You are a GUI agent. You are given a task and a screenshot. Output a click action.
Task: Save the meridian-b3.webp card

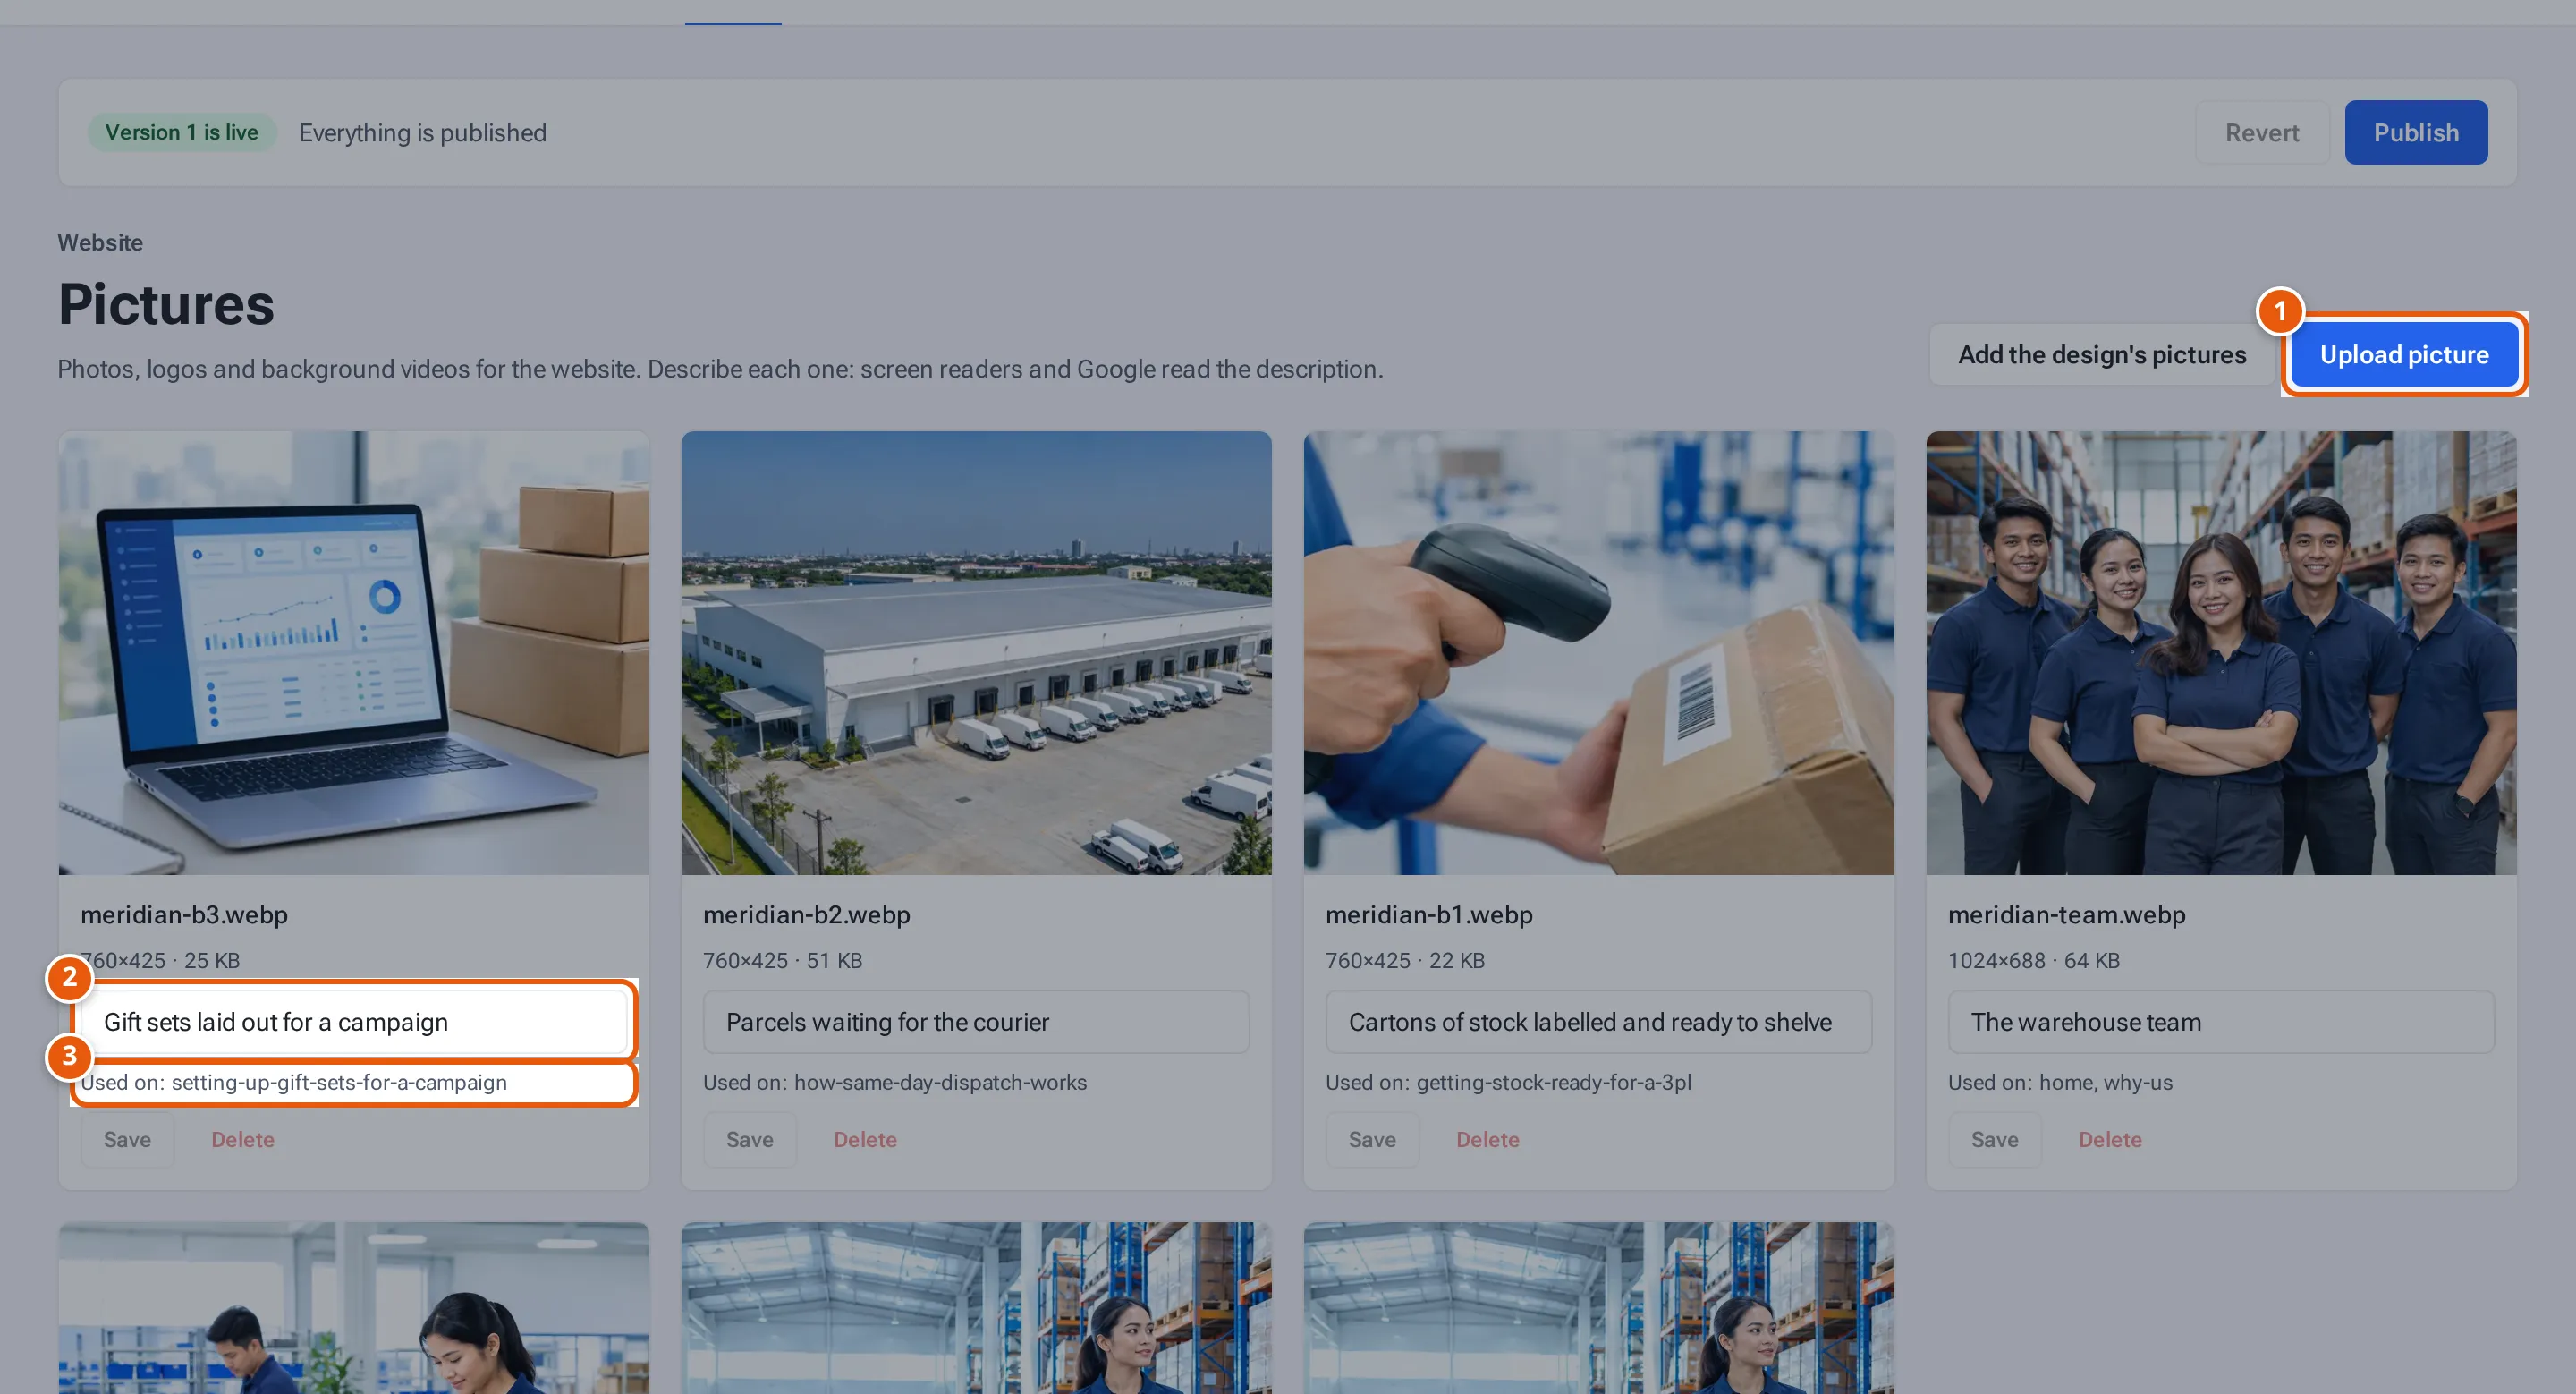pyautogui.click(x=127, y=1139)
